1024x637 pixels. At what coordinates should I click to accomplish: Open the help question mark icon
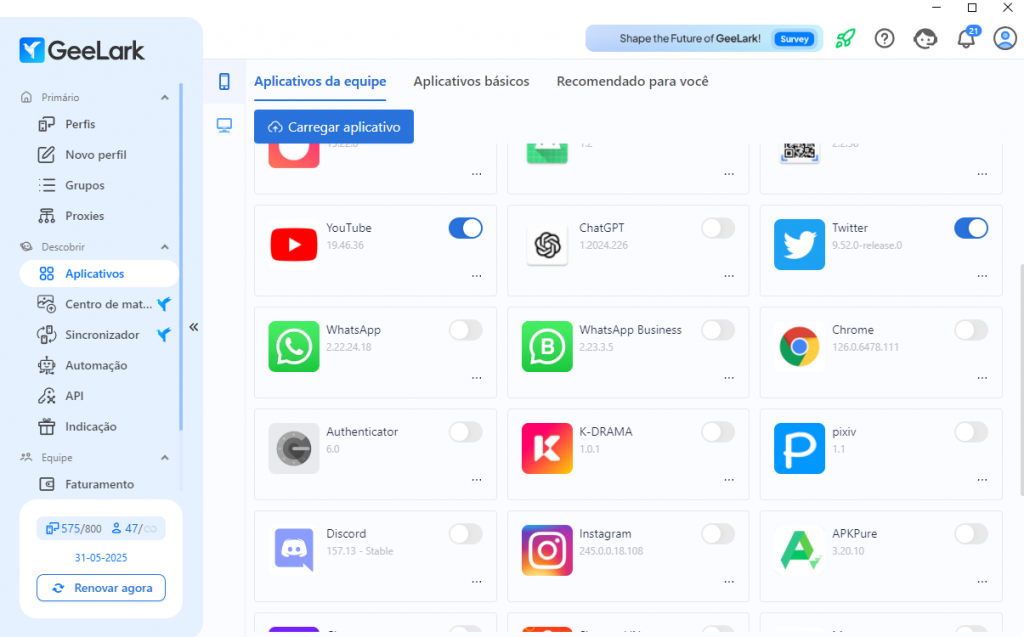884,39
